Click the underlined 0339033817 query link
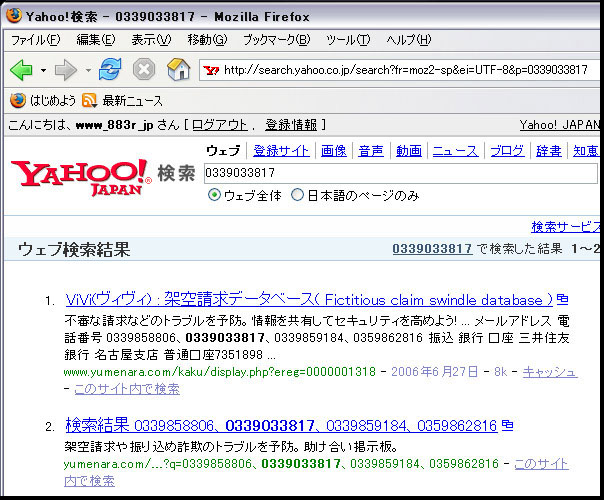The height and width of the screenshot is (500, 604). [x=432, y=248]
